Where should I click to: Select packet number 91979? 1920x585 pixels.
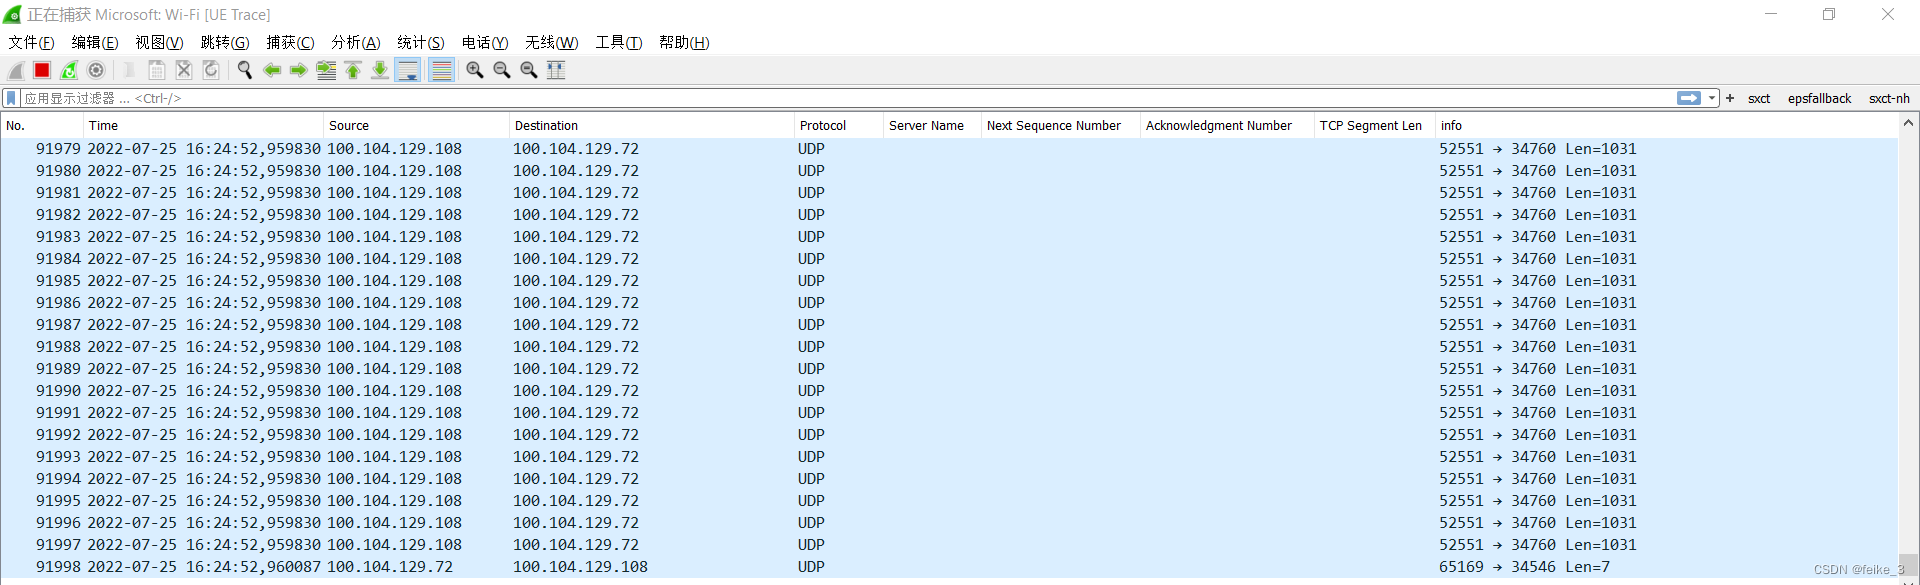[949, 149]
